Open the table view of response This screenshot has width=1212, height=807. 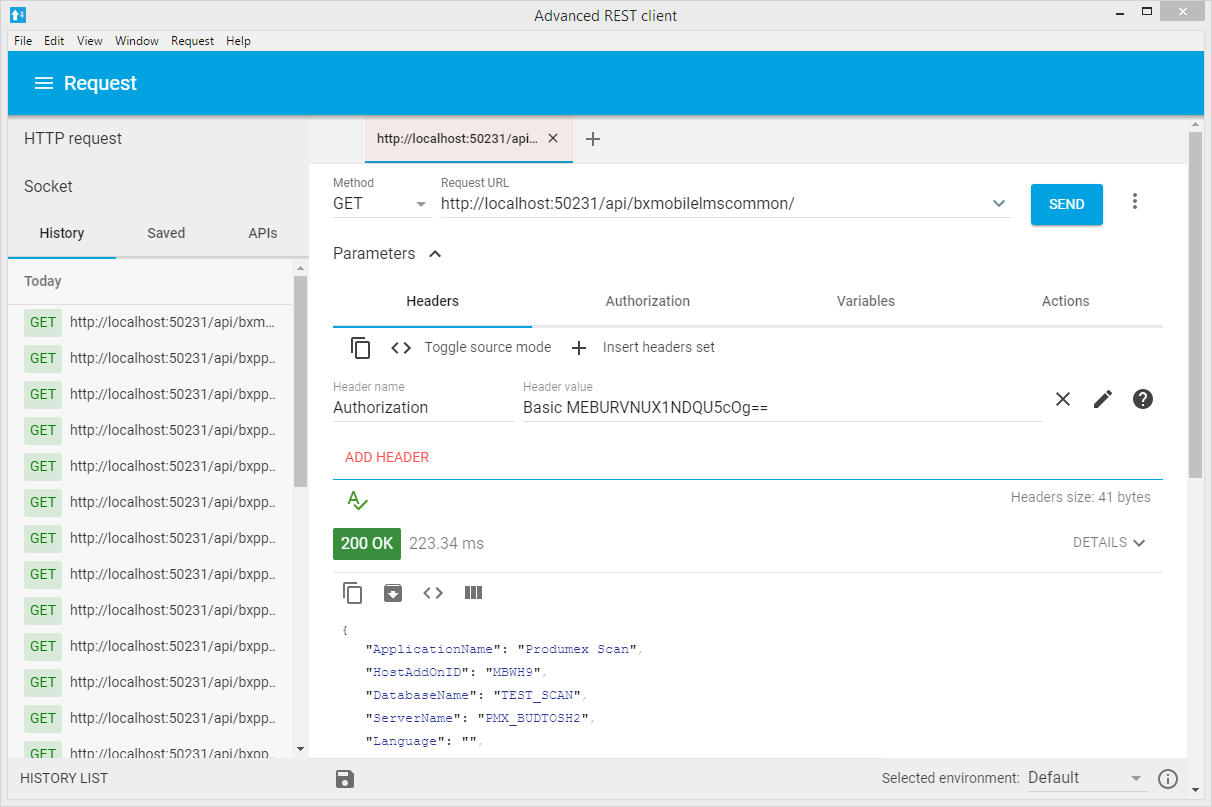(x=474, y=593)
